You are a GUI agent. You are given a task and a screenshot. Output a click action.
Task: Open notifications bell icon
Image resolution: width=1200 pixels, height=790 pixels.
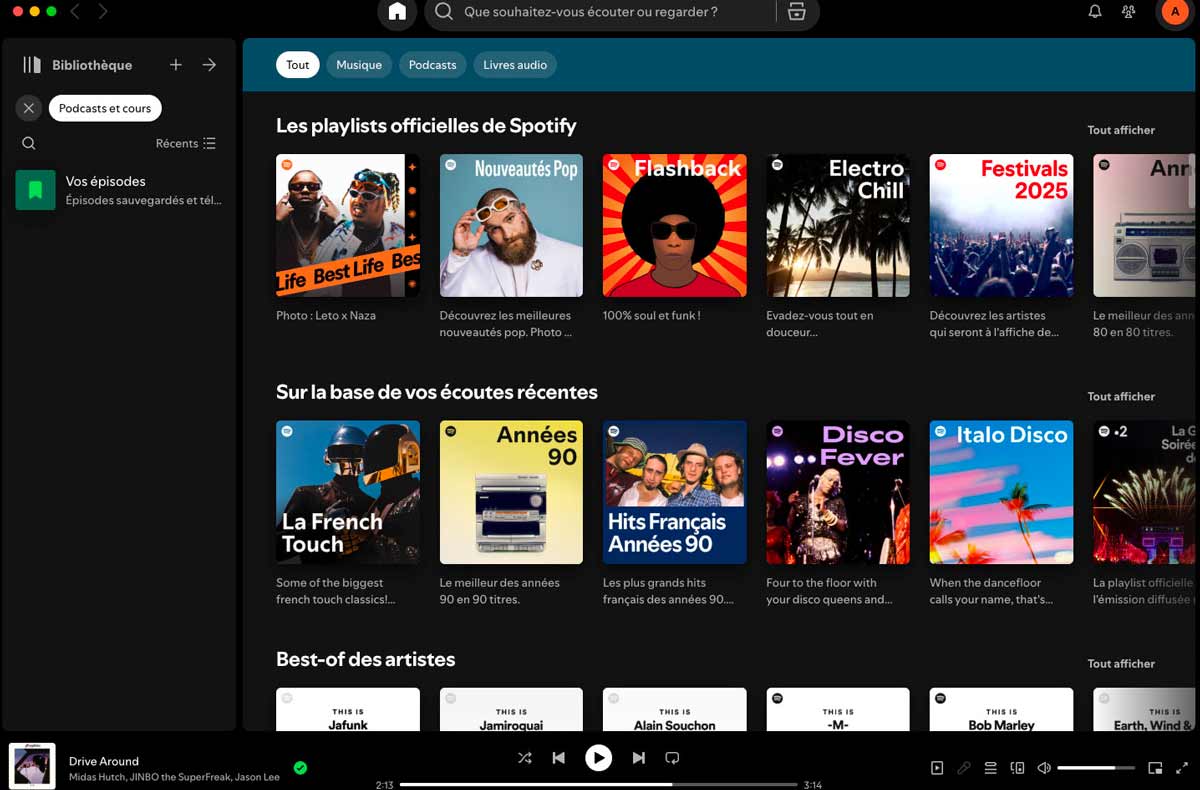[x=1095, y=12]
